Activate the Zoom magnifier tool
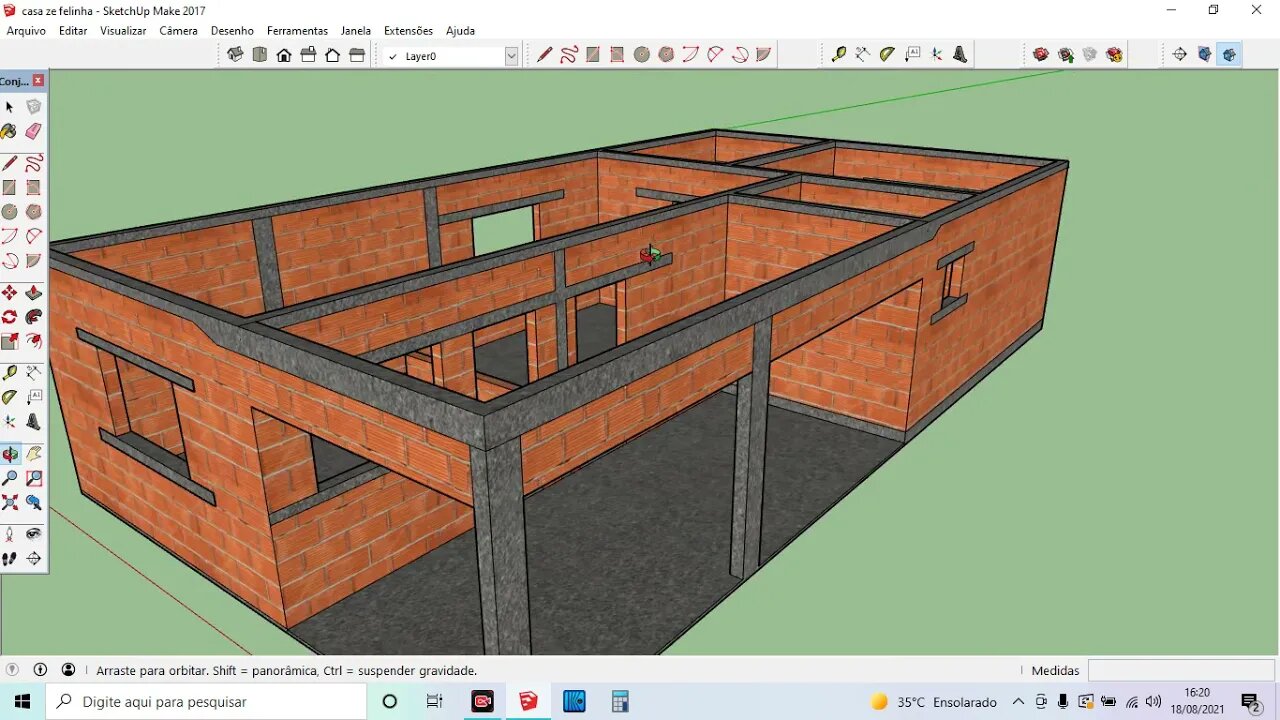 [10, 478]
